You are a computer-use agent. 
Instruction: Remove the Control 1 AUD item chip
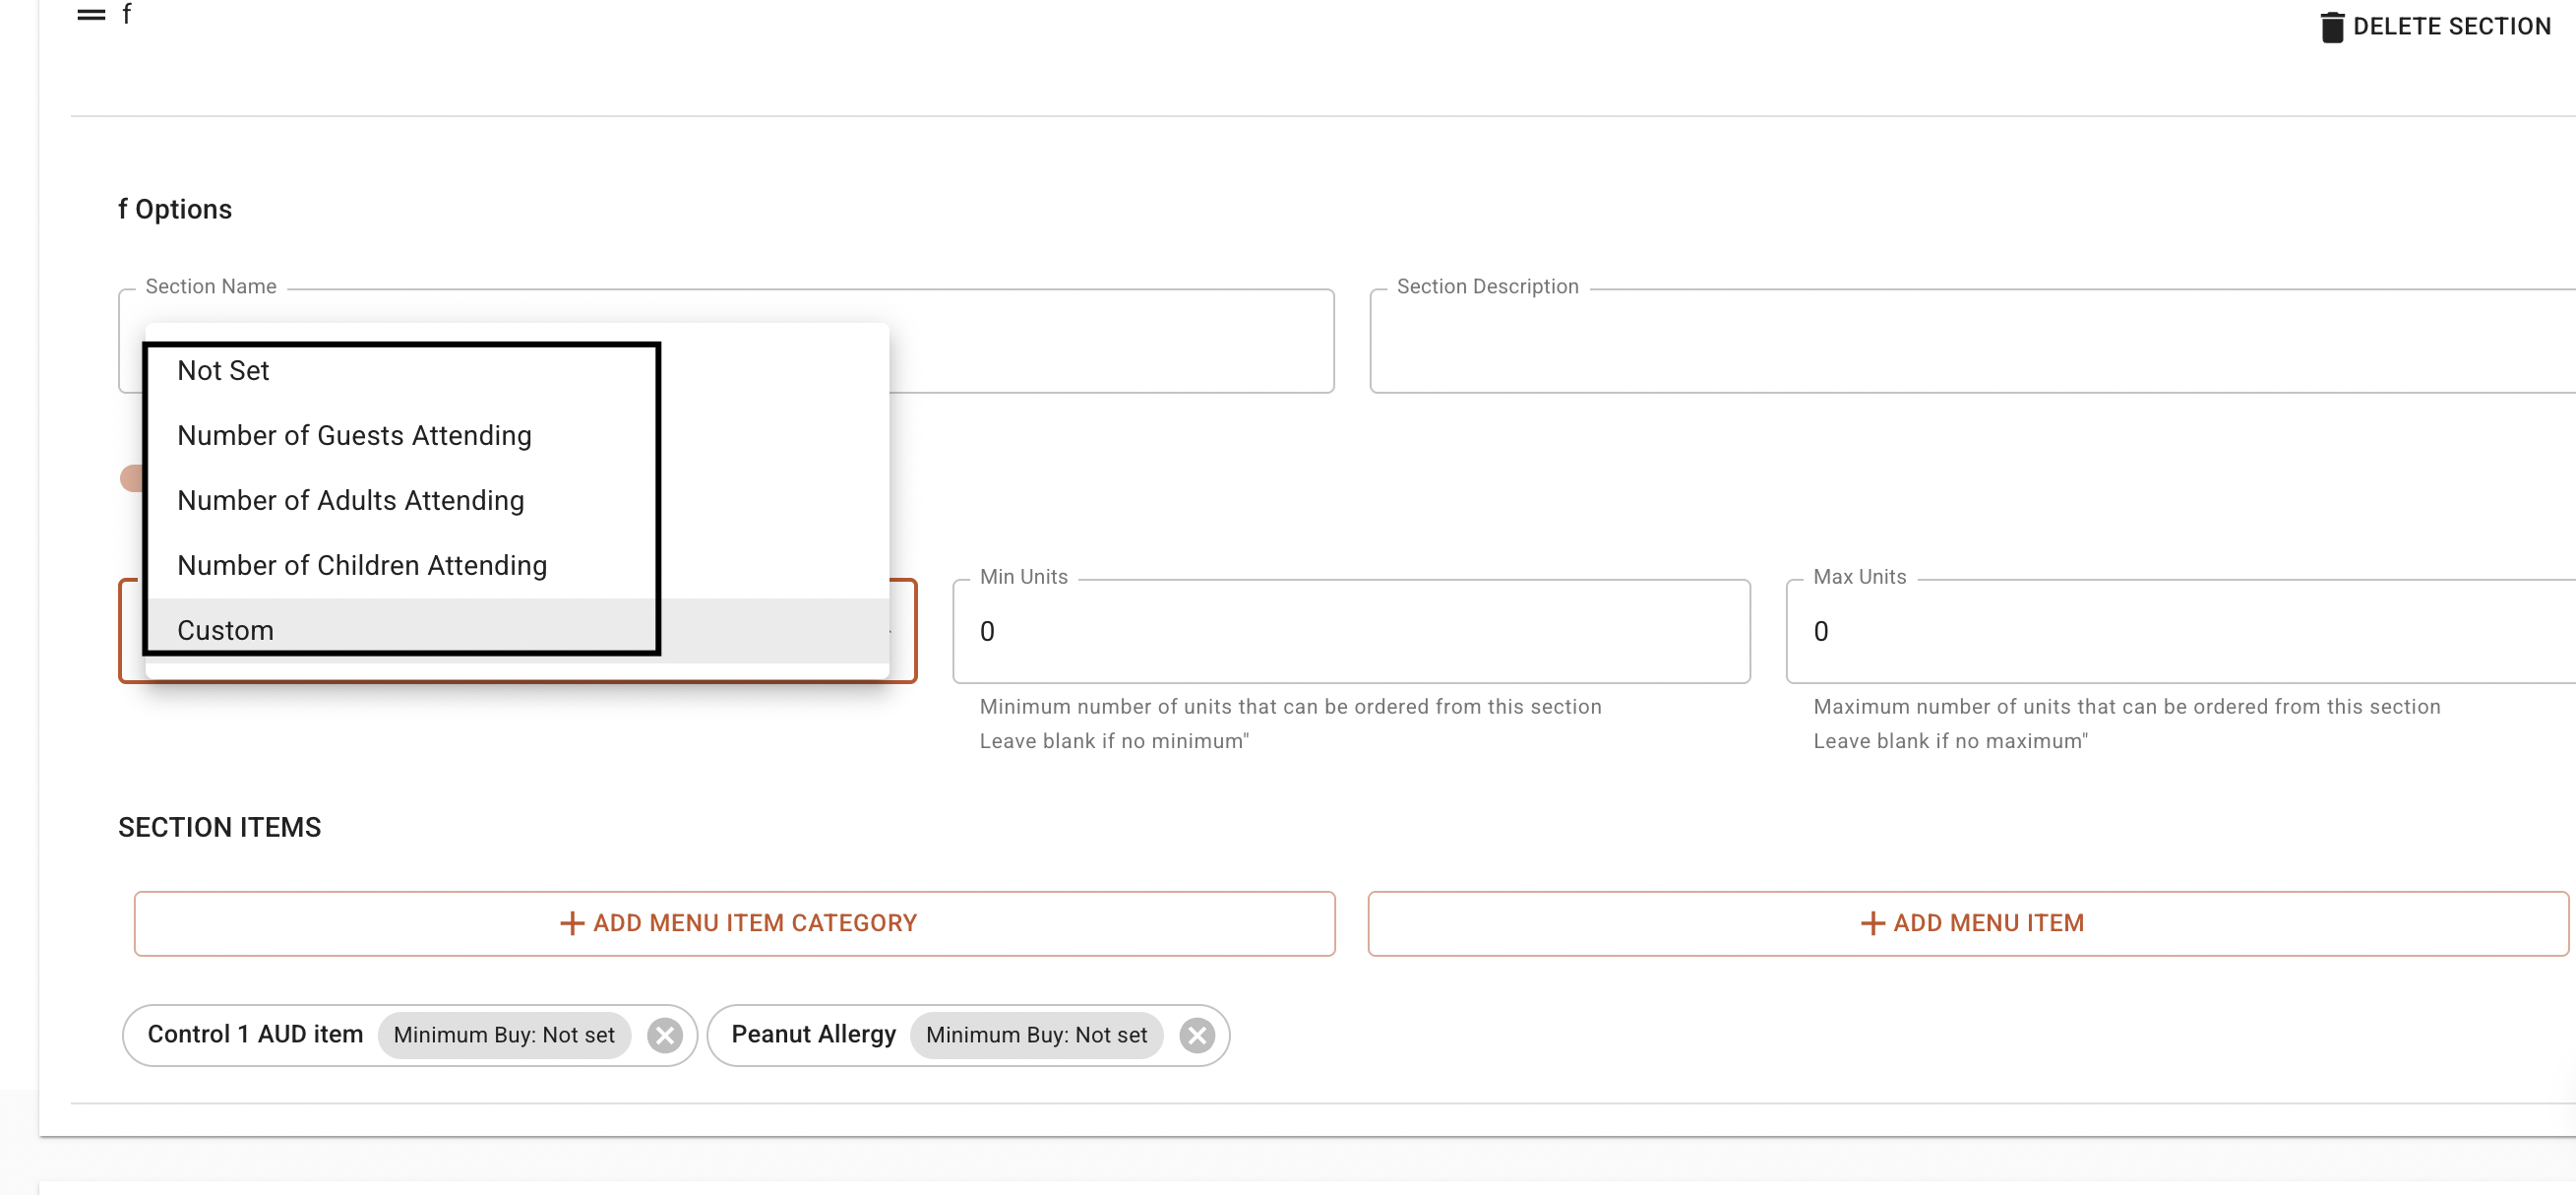click(664, 1035)
